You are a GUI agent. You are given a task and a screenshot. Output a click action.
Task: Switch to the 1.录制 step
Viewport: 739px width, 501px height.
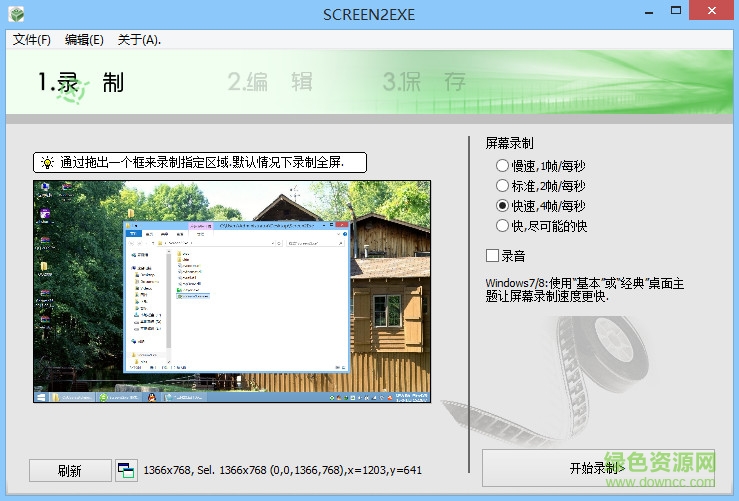pyautogui.click(x=80, y=82)
